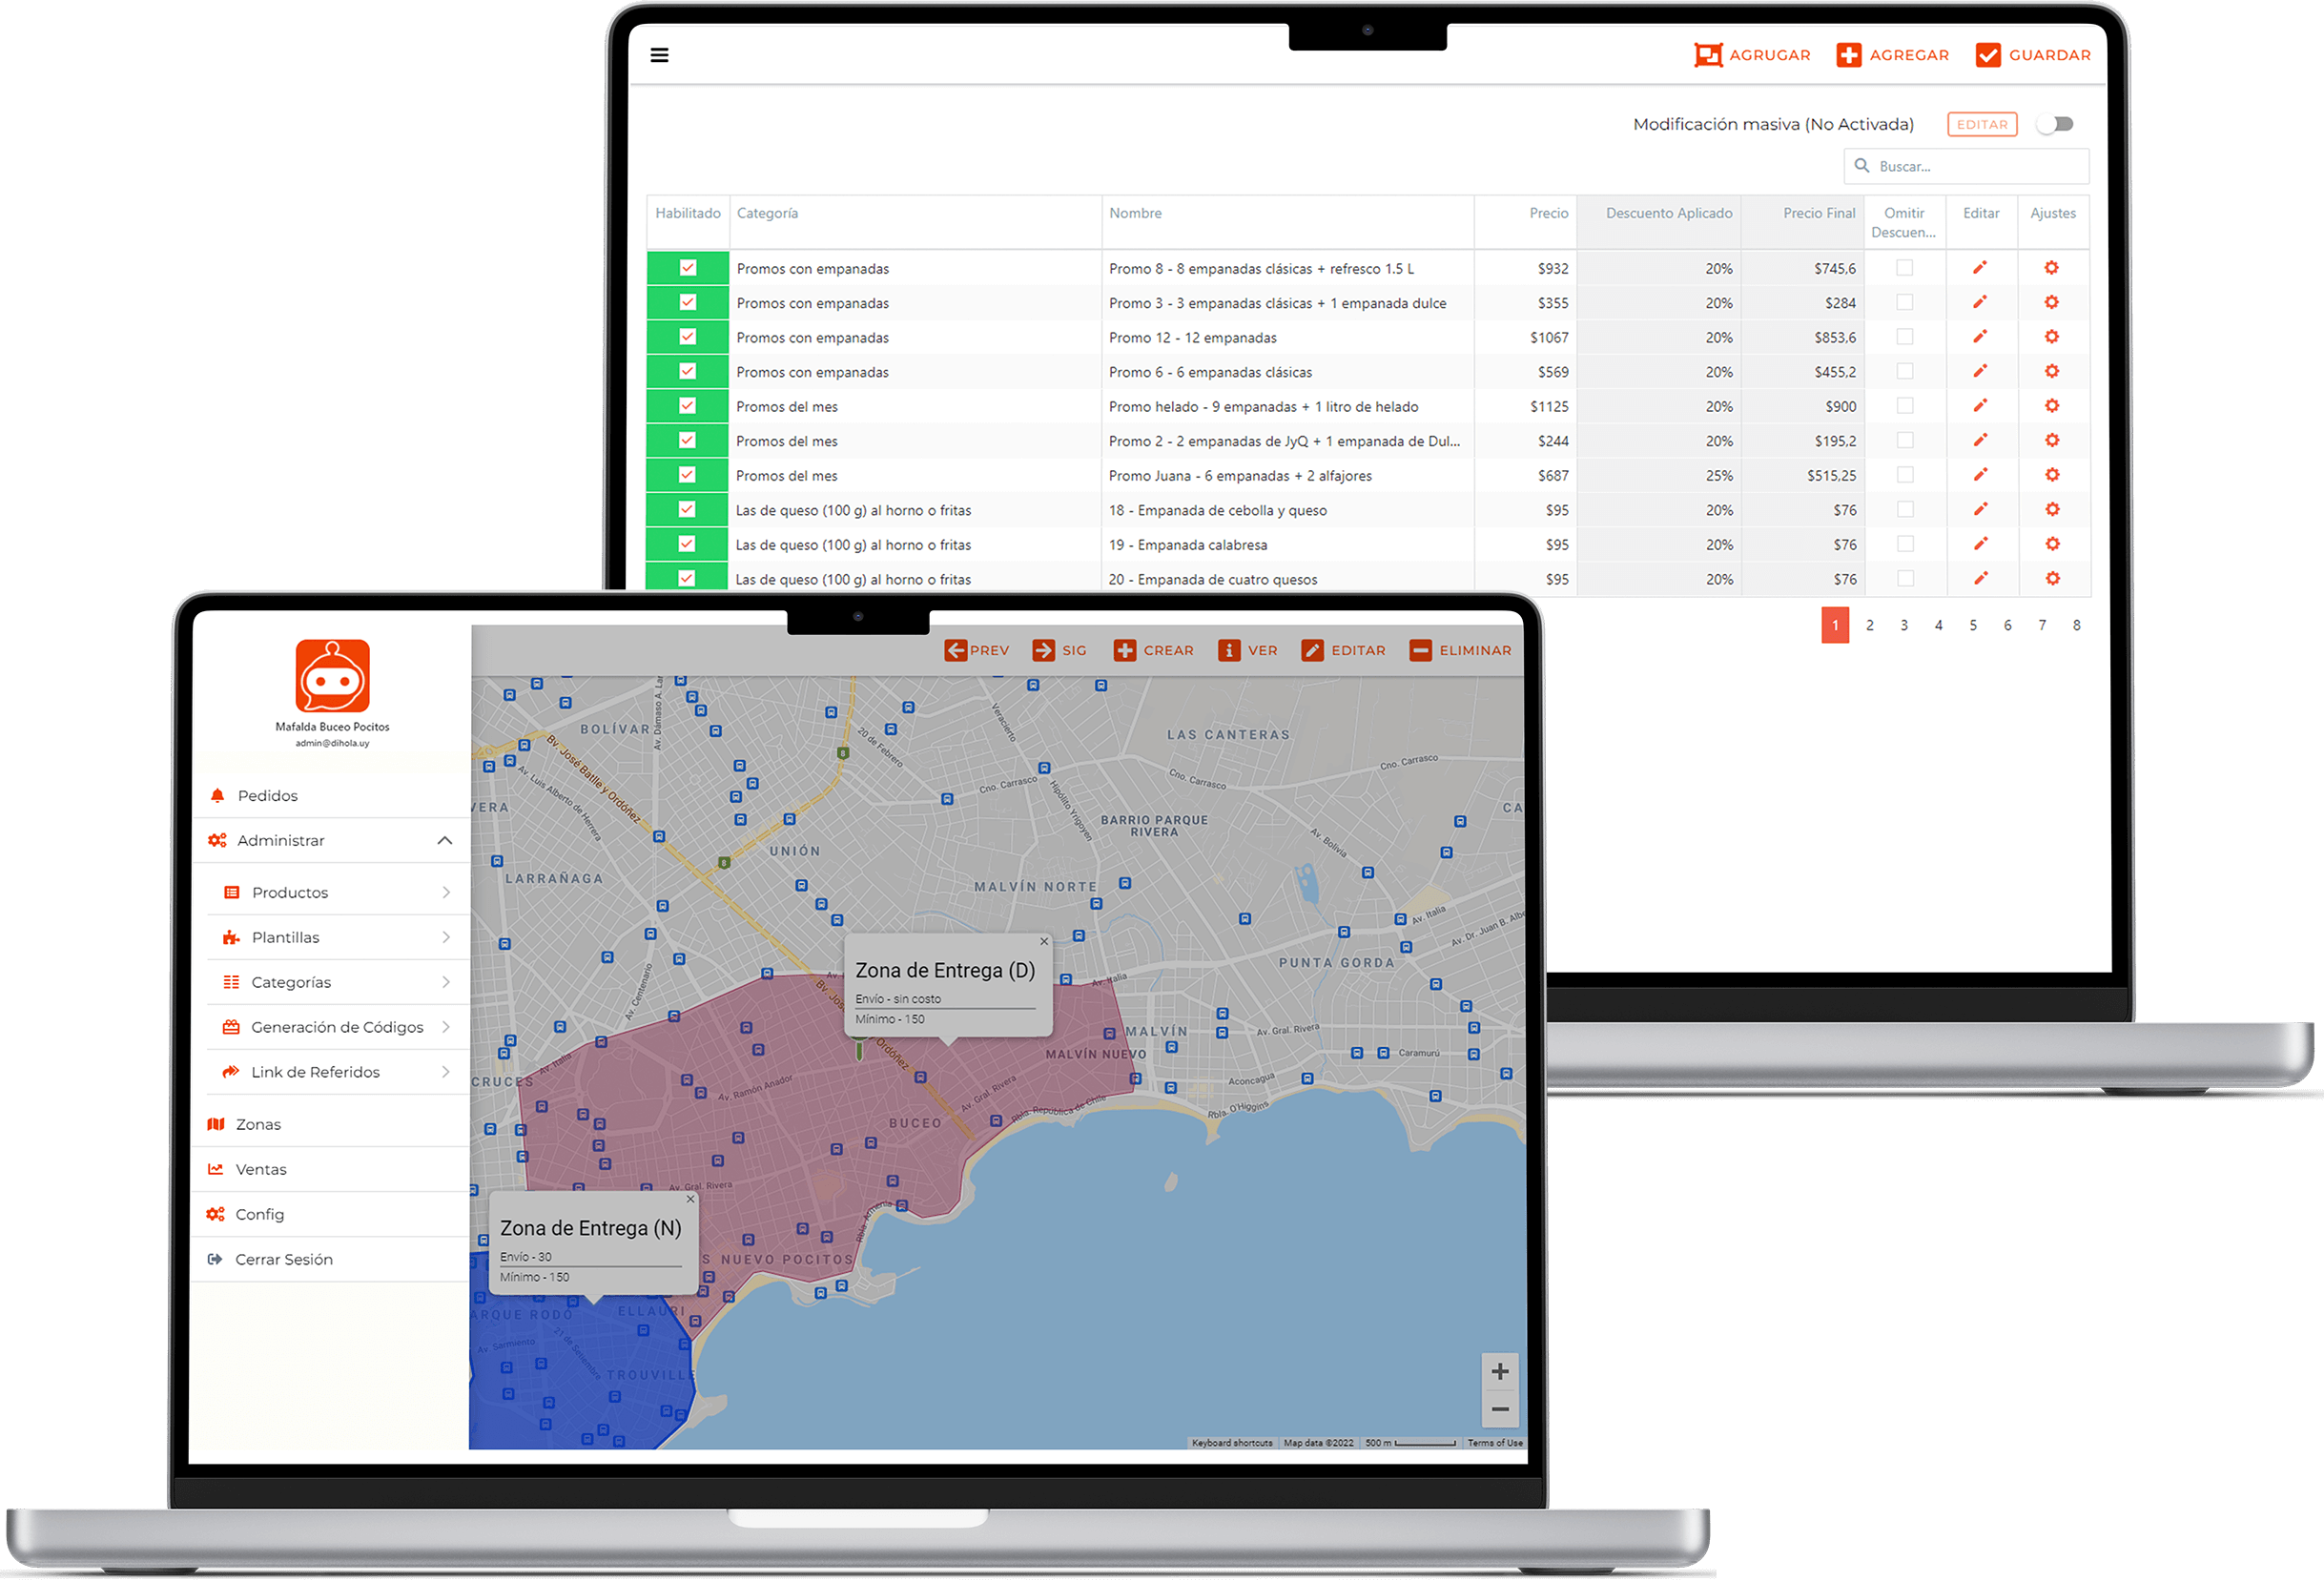The width and height of the screenshot is (2324, 1581).
Task: Open settings gear for Promo 6 row
Action: (x=2051, y=371)
